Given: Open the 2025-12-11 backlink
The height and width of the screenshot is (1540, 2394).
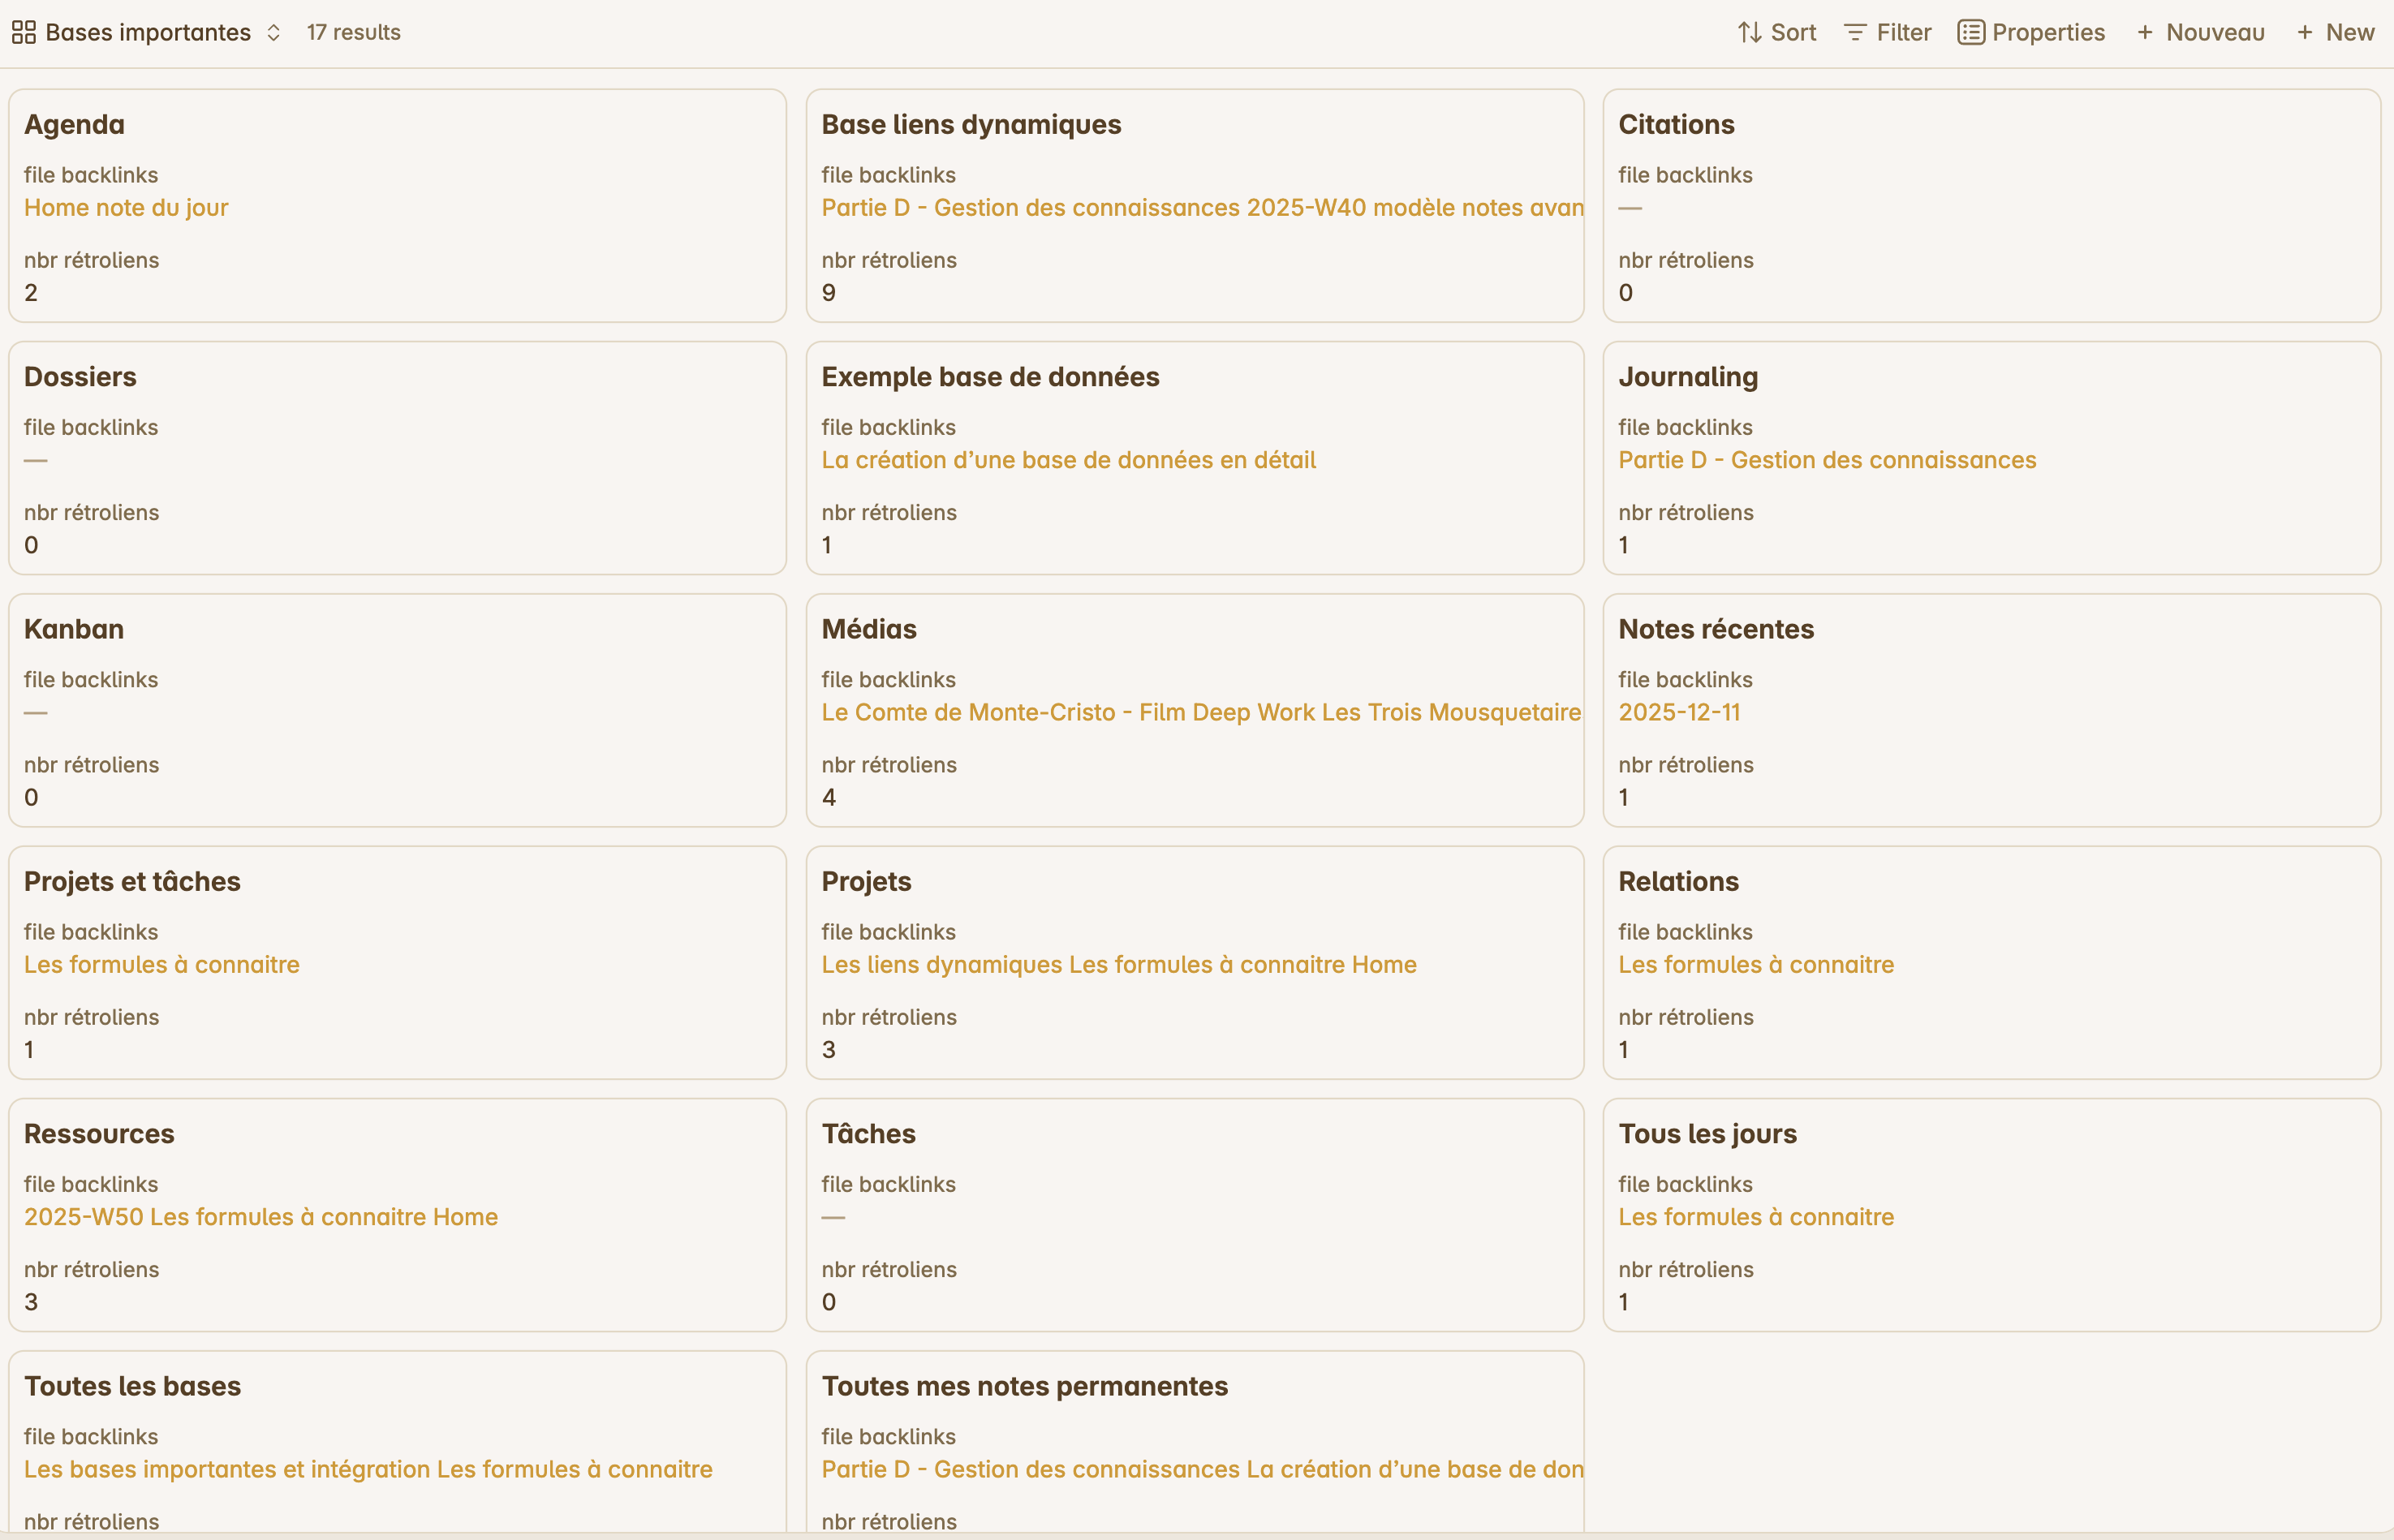Looking at the screenshot, I should (x=1679, y=712).
